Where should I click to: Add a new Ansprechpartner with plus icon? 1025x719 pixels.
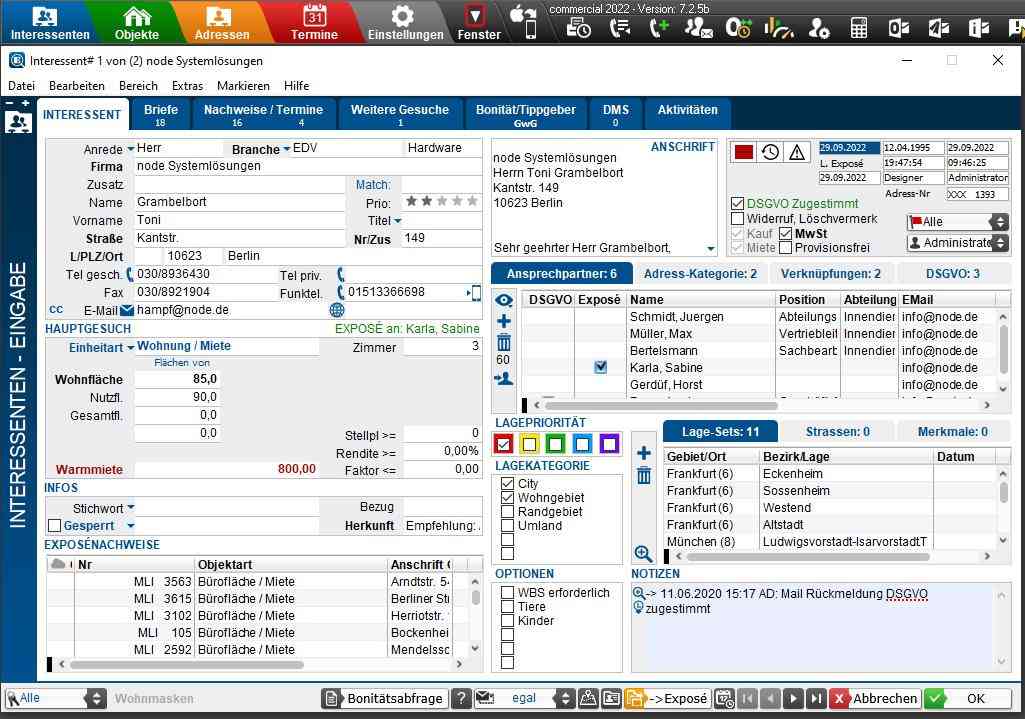click(504, 321)
